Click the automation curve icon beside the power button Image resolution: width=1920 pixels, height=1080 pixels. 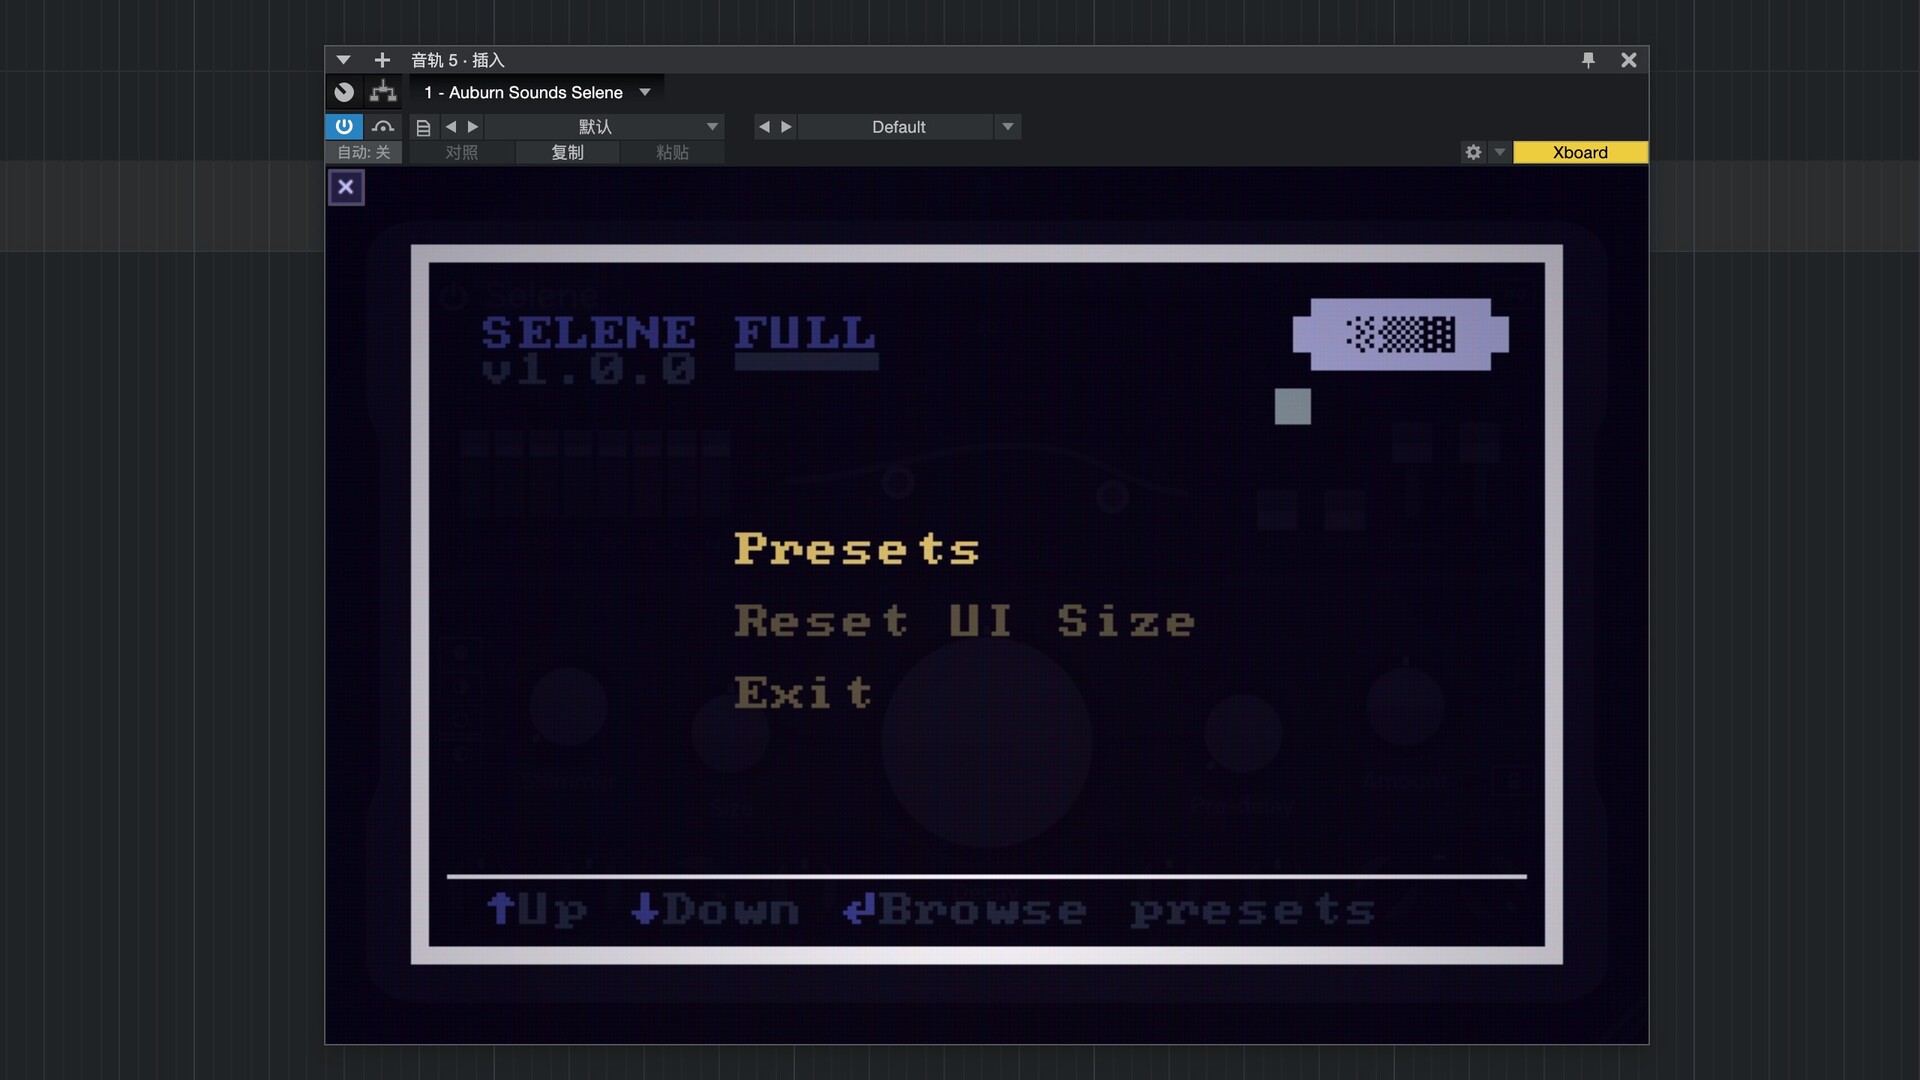383,127
